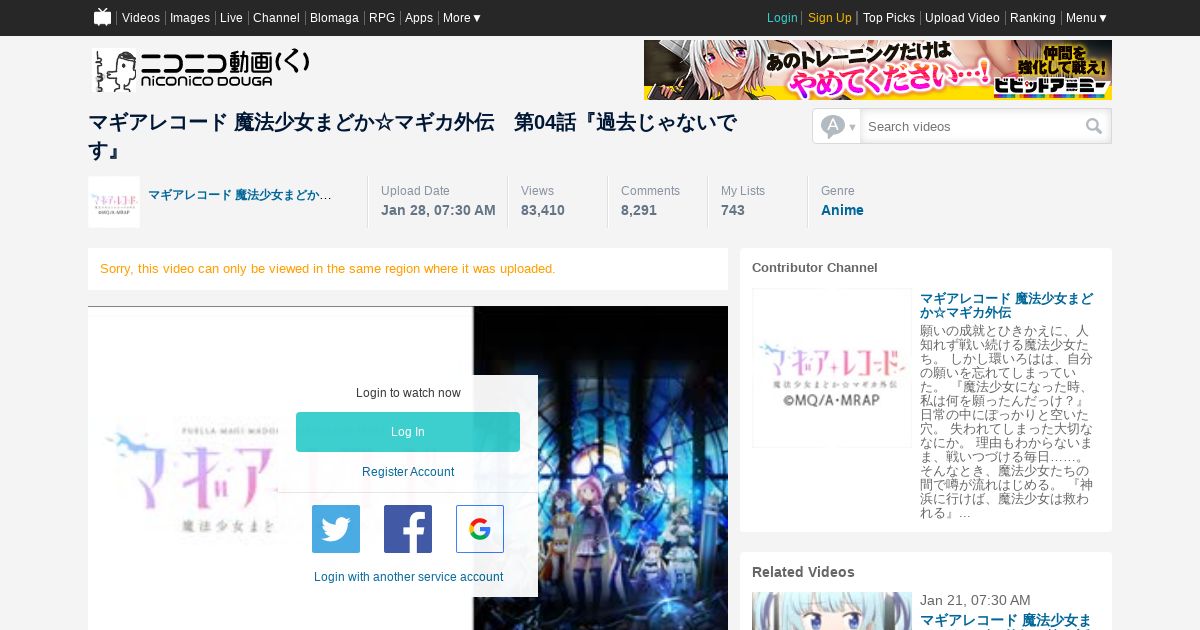The image size is (1200, 630).
Task: Select the region restriction notice text
Action: (328, 269)
